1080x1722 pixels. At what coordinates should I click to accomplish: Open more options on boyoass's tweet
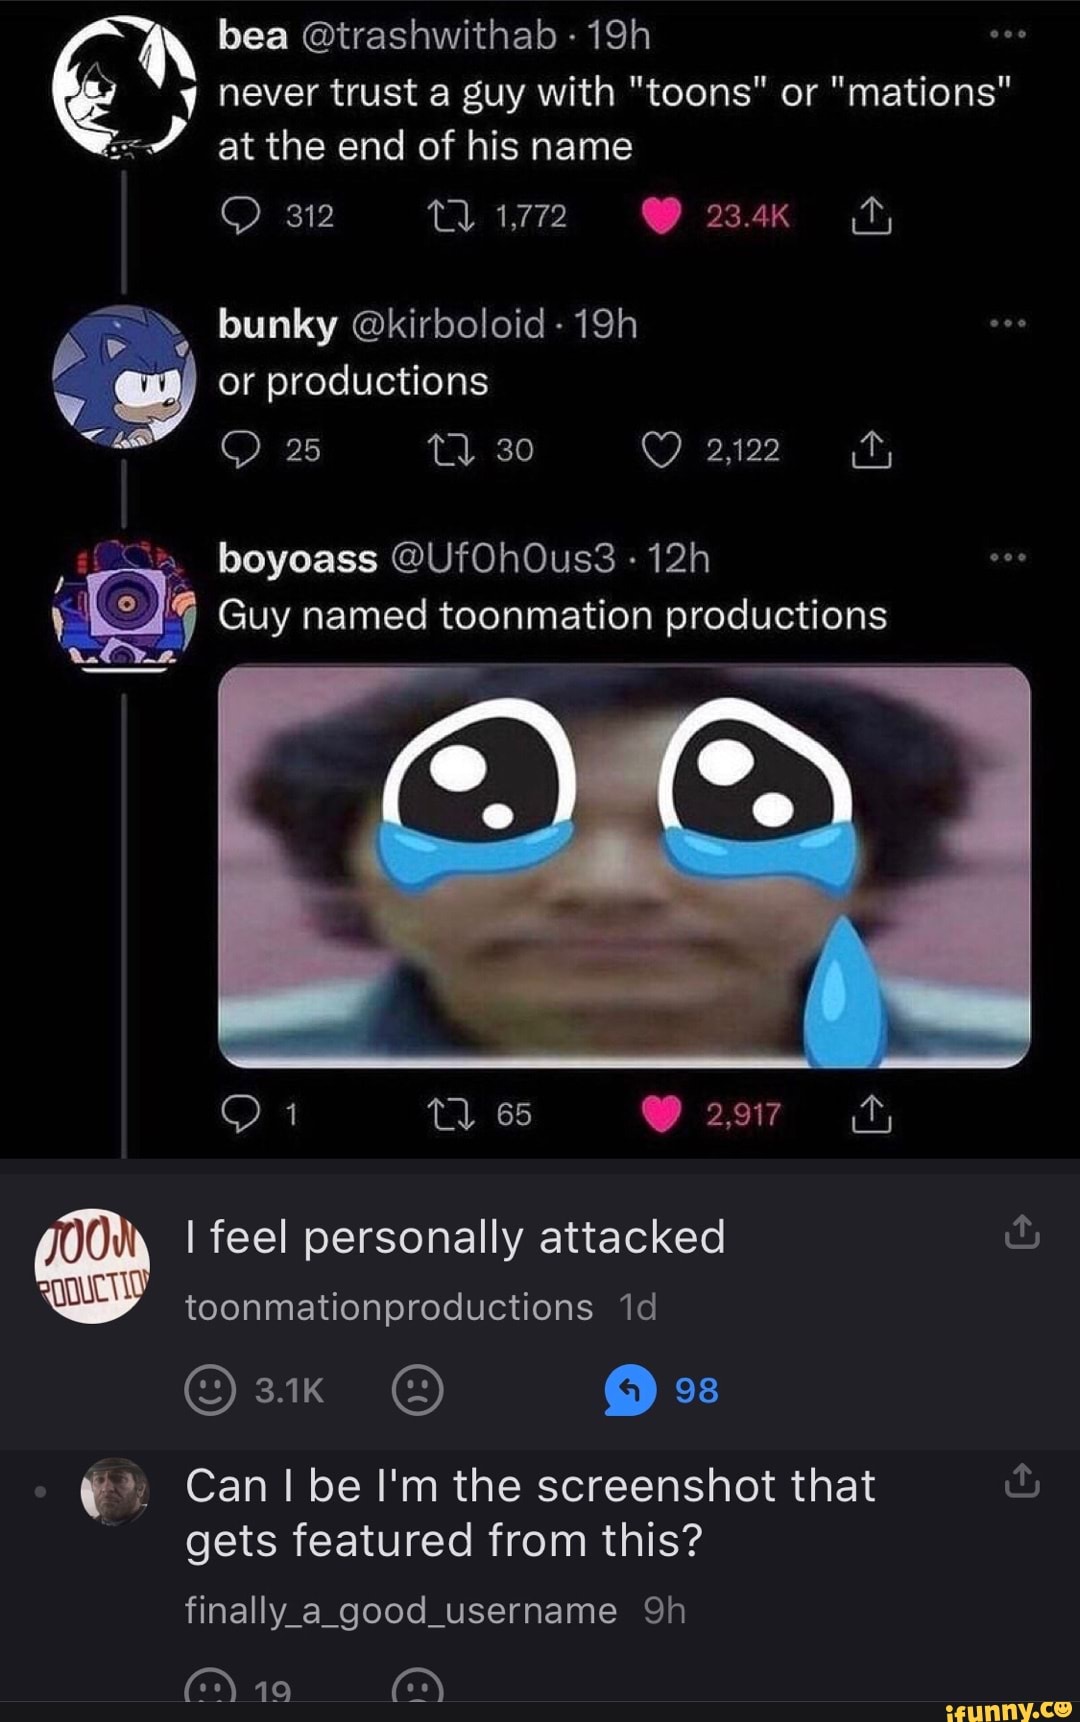coord(1007,557)
